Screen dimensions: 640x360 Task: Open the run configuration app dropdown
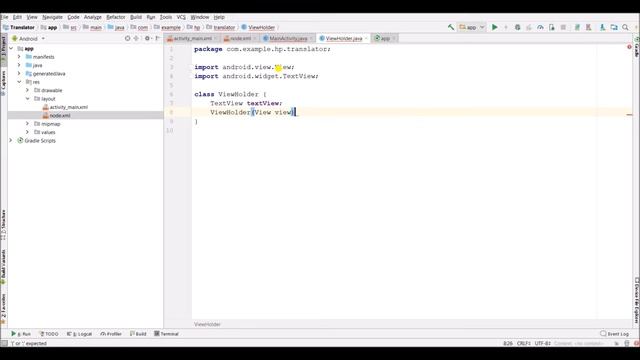coord(472,27)
